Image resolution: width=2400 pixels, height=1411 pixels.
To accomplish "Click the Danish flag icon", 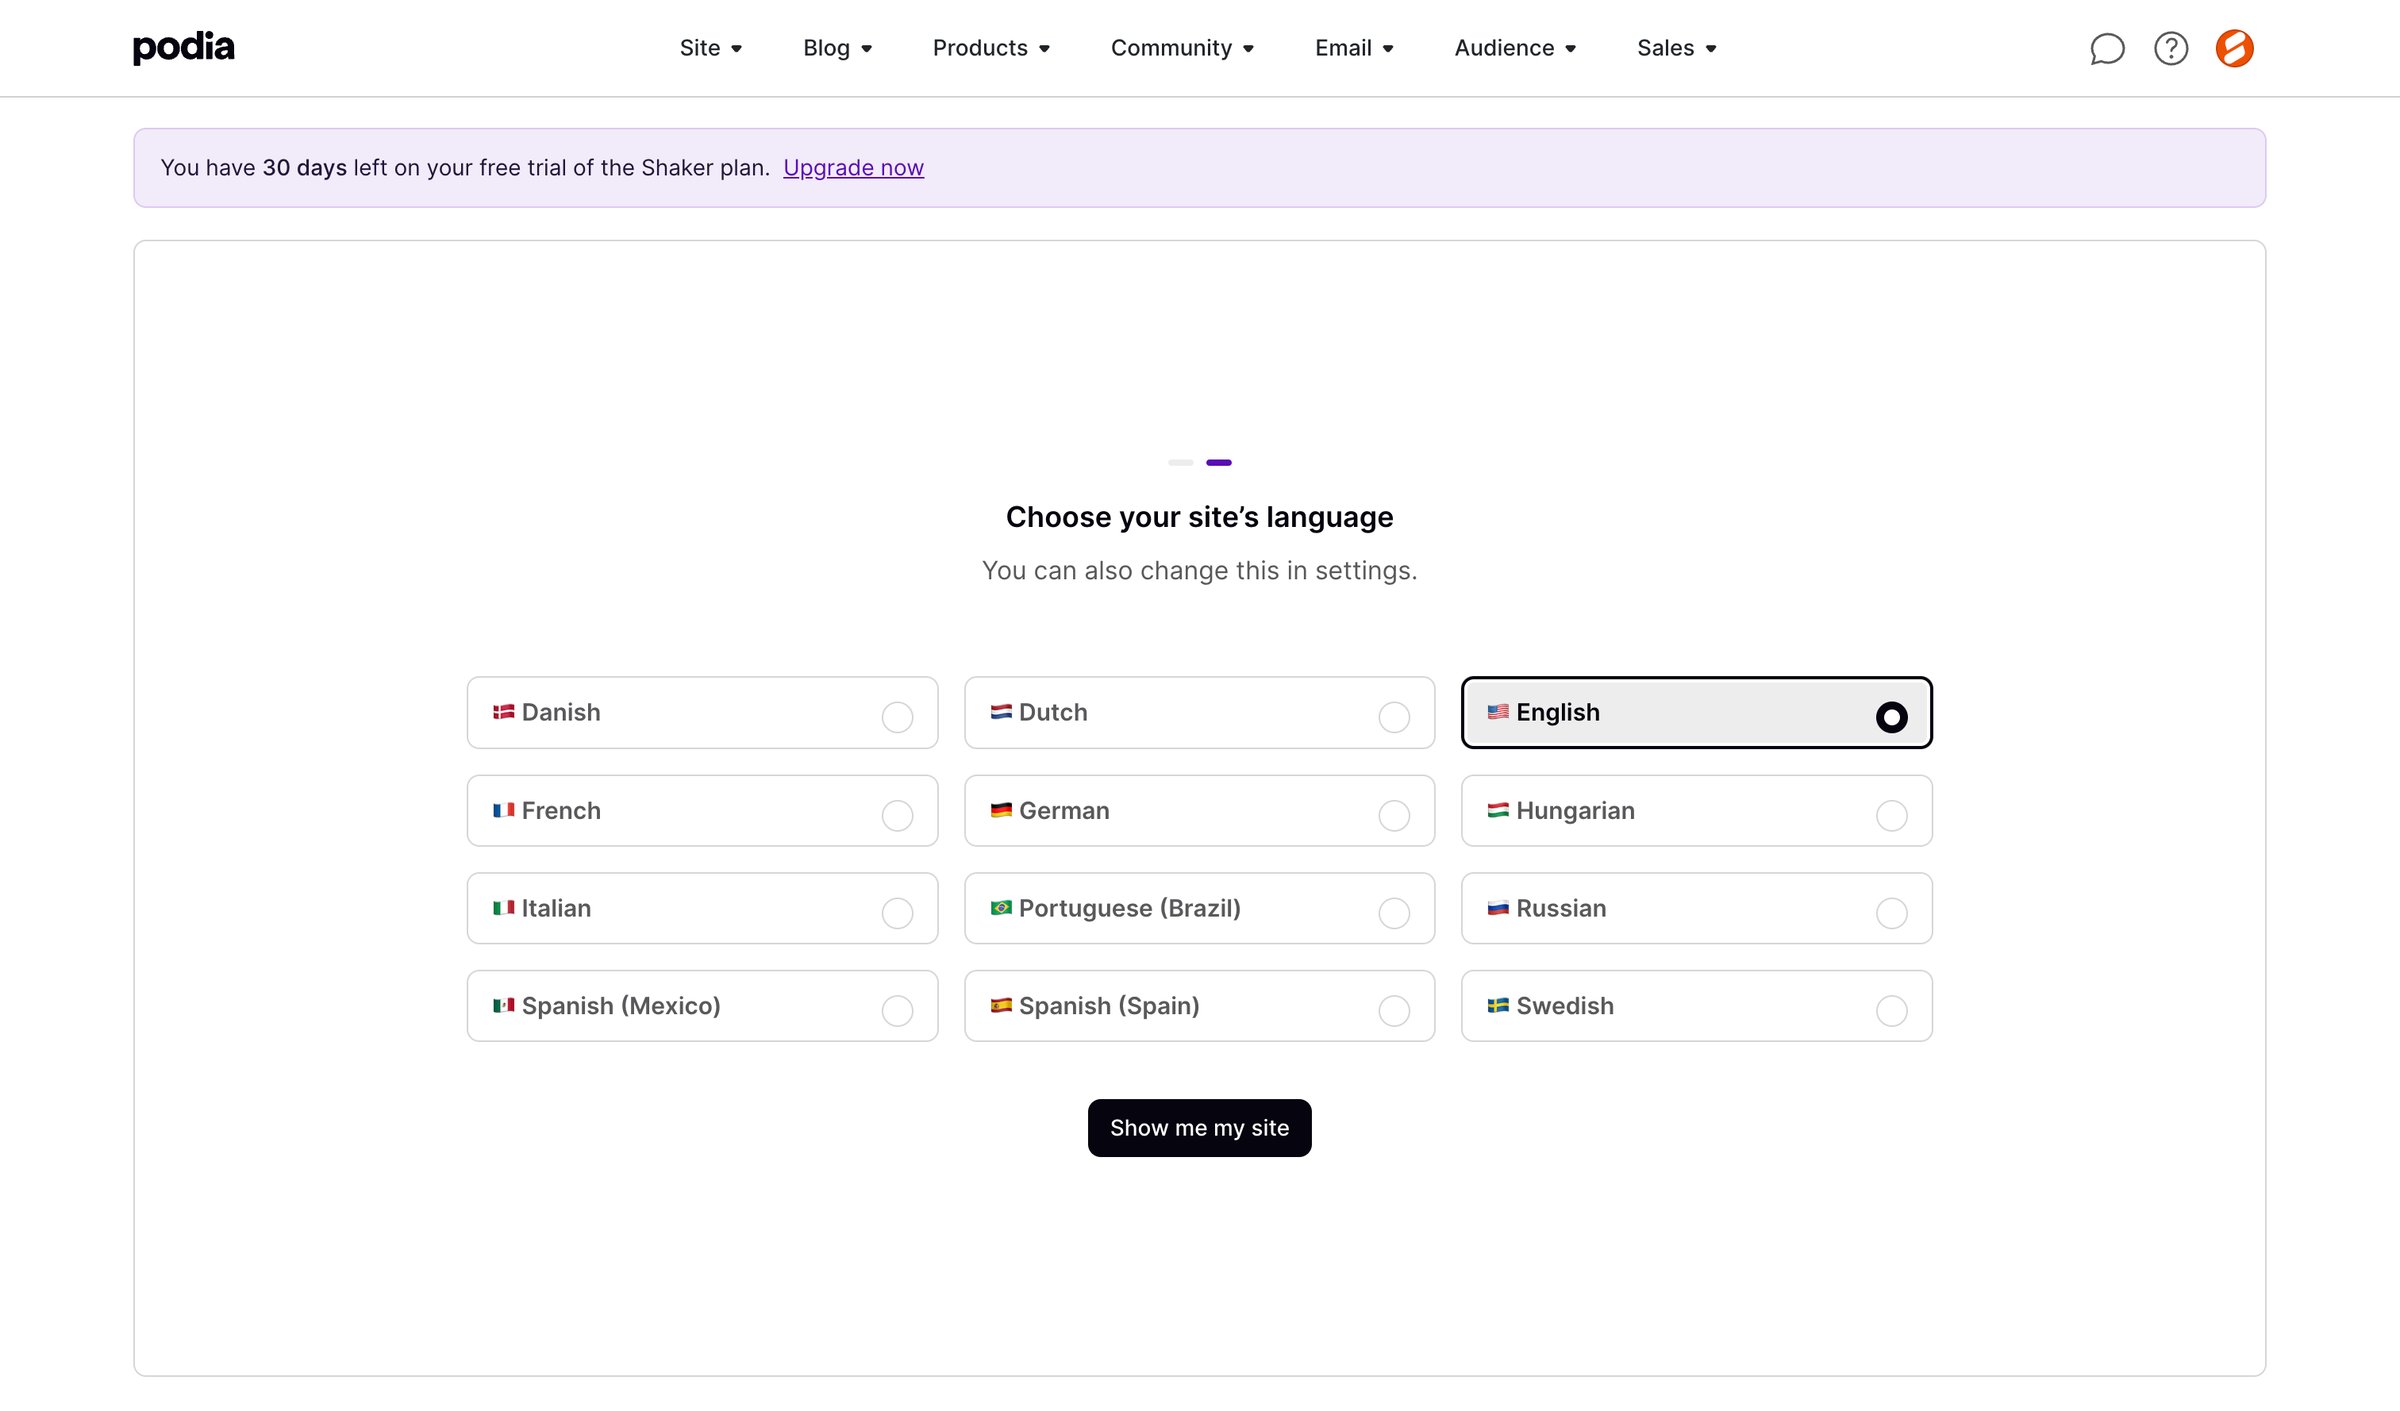I will coord(503,712).
